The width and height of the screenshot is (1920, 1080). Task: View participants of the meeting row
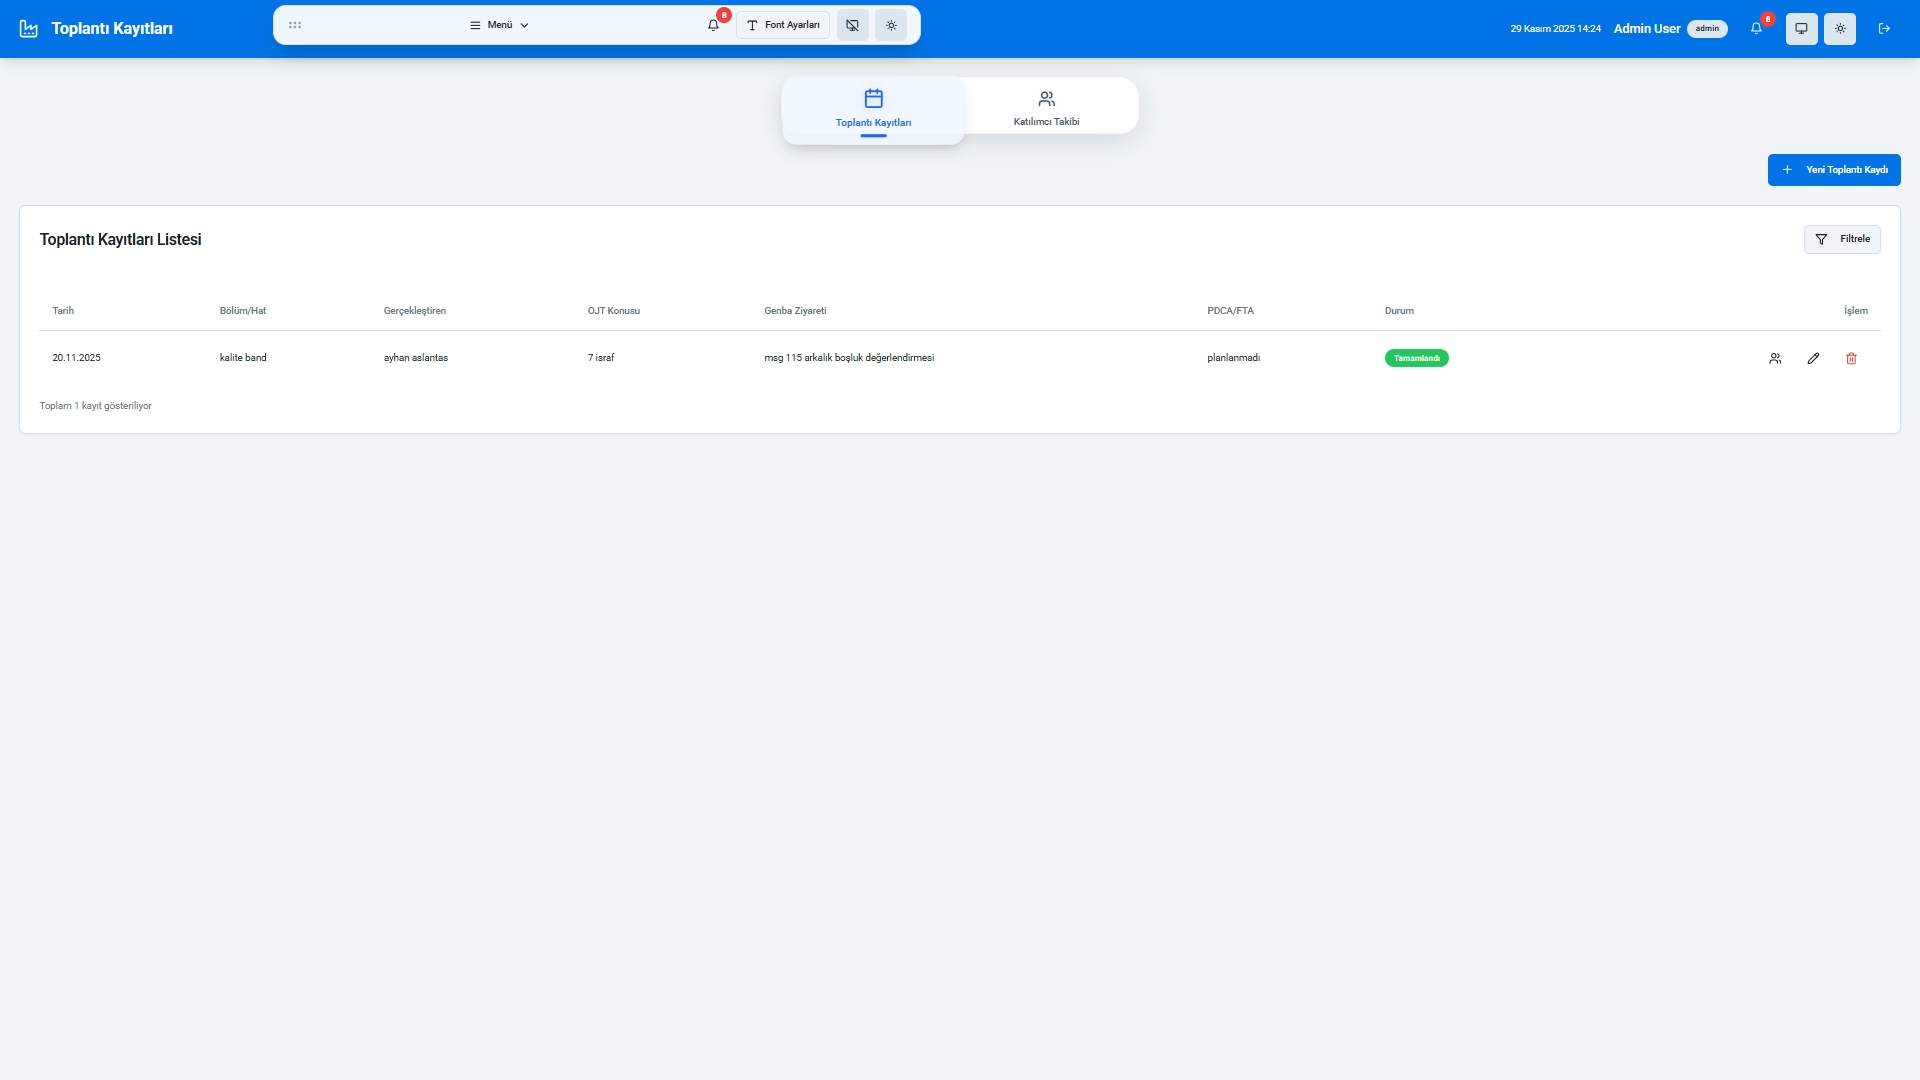pos(1775,359)
